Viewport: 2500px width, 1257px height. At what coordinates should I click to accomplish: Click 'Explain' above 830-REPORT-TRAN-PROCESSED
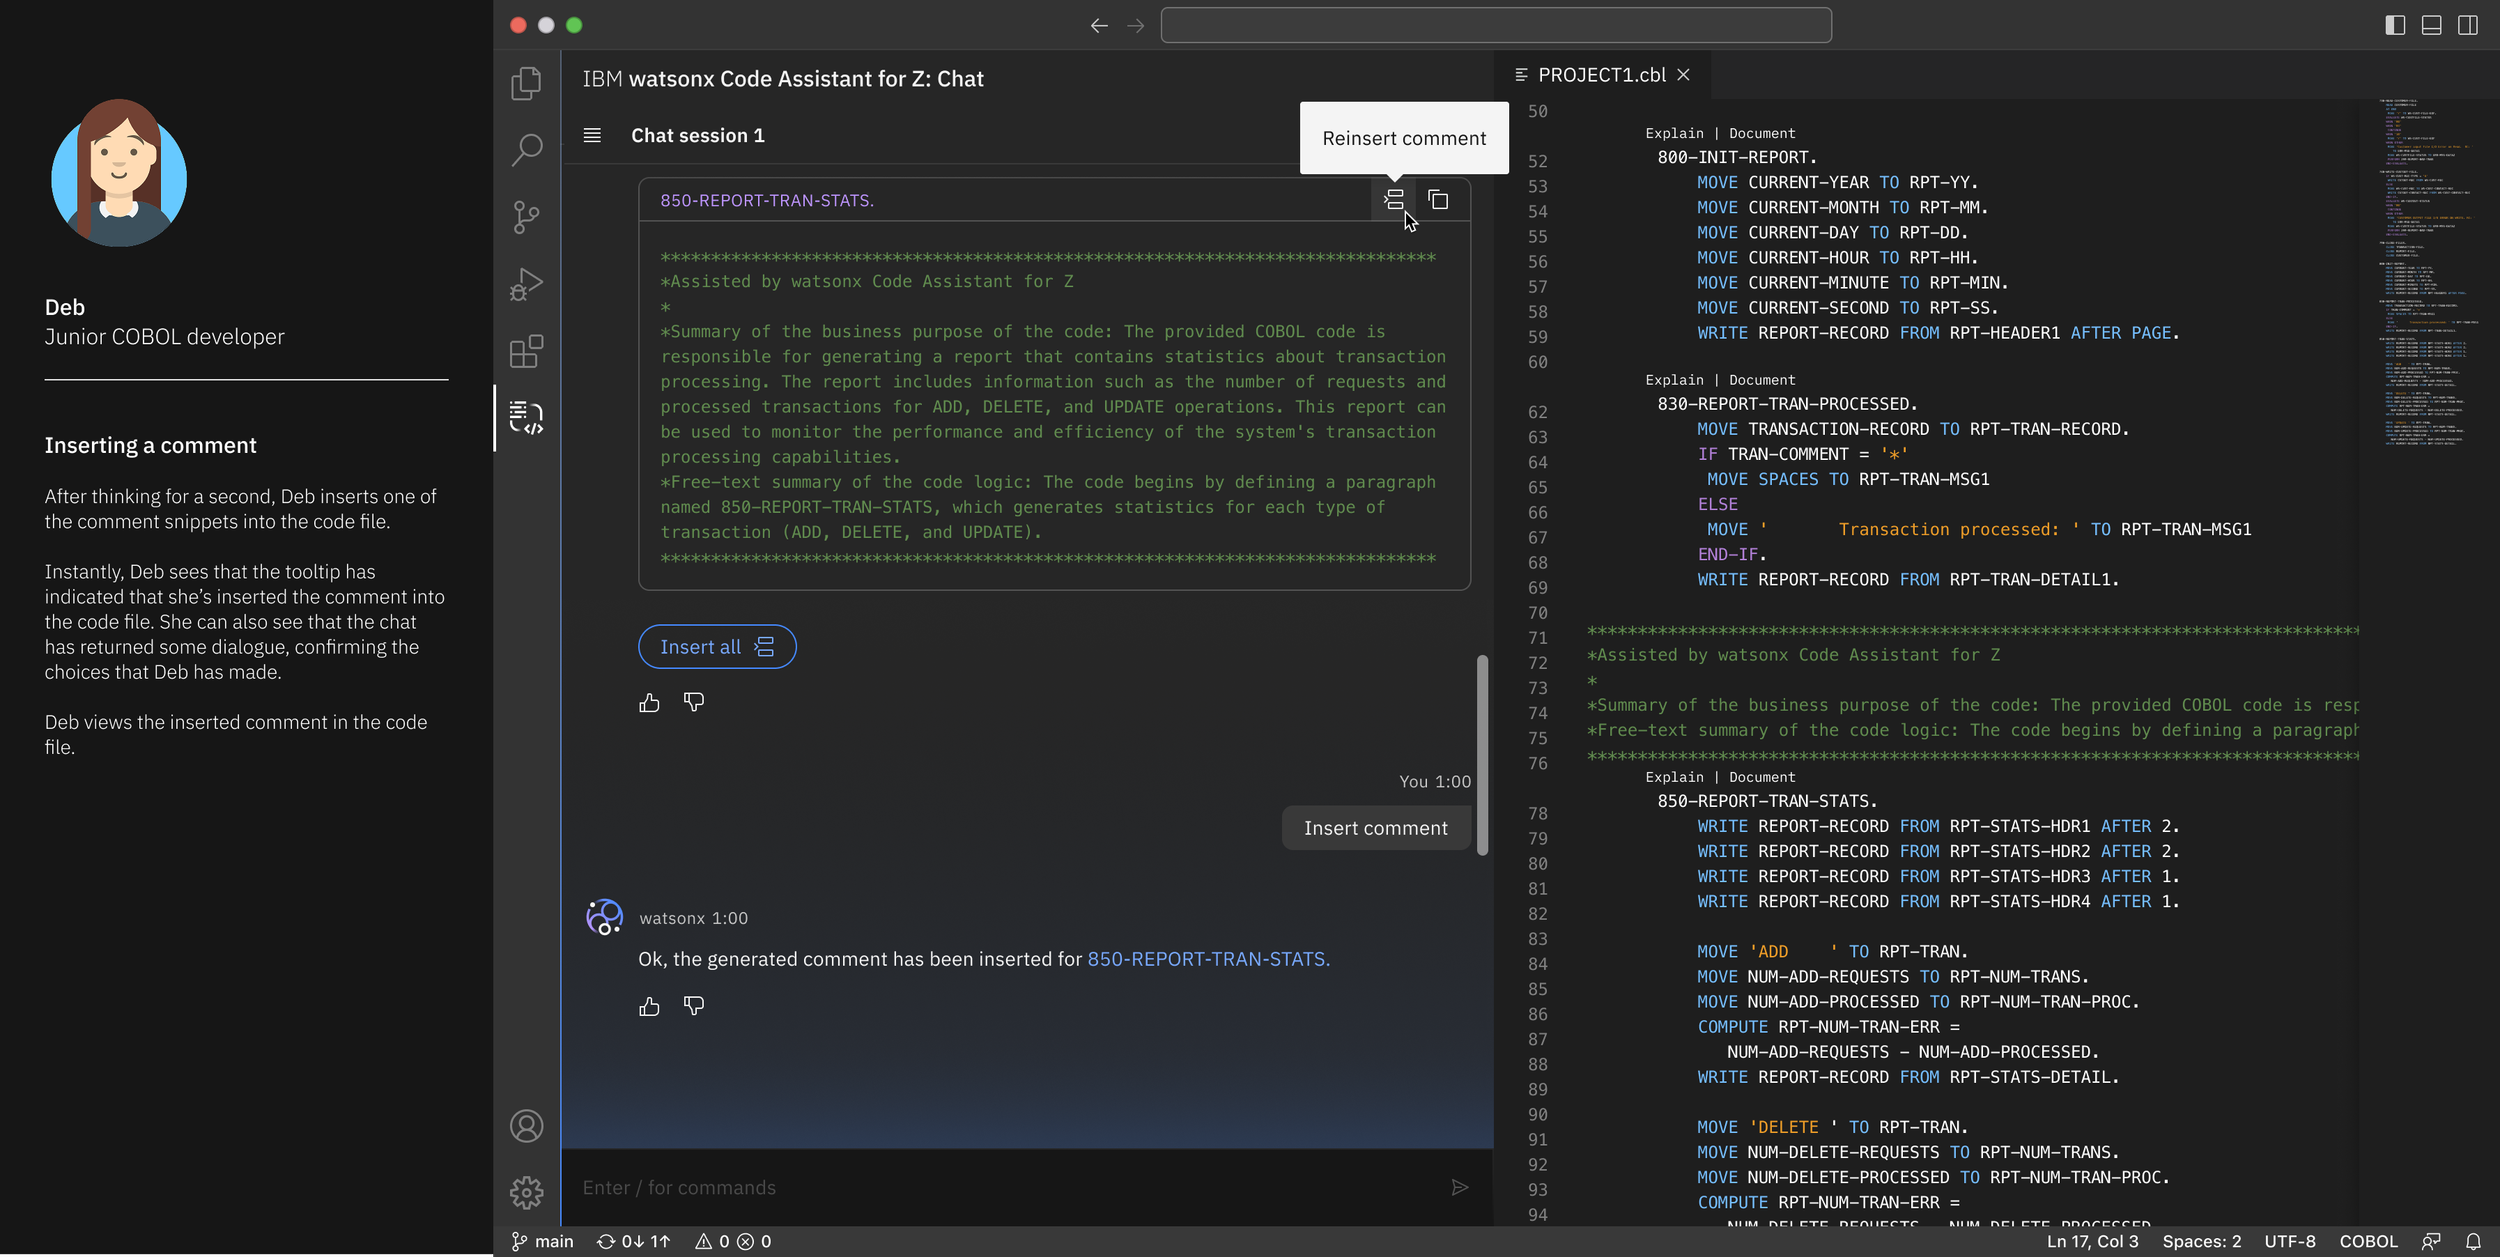(x=1674, y=380)
